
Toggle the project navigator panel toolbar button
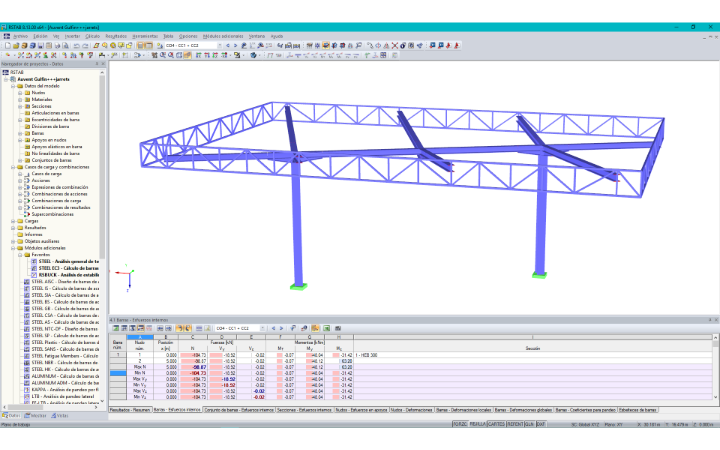141,45
